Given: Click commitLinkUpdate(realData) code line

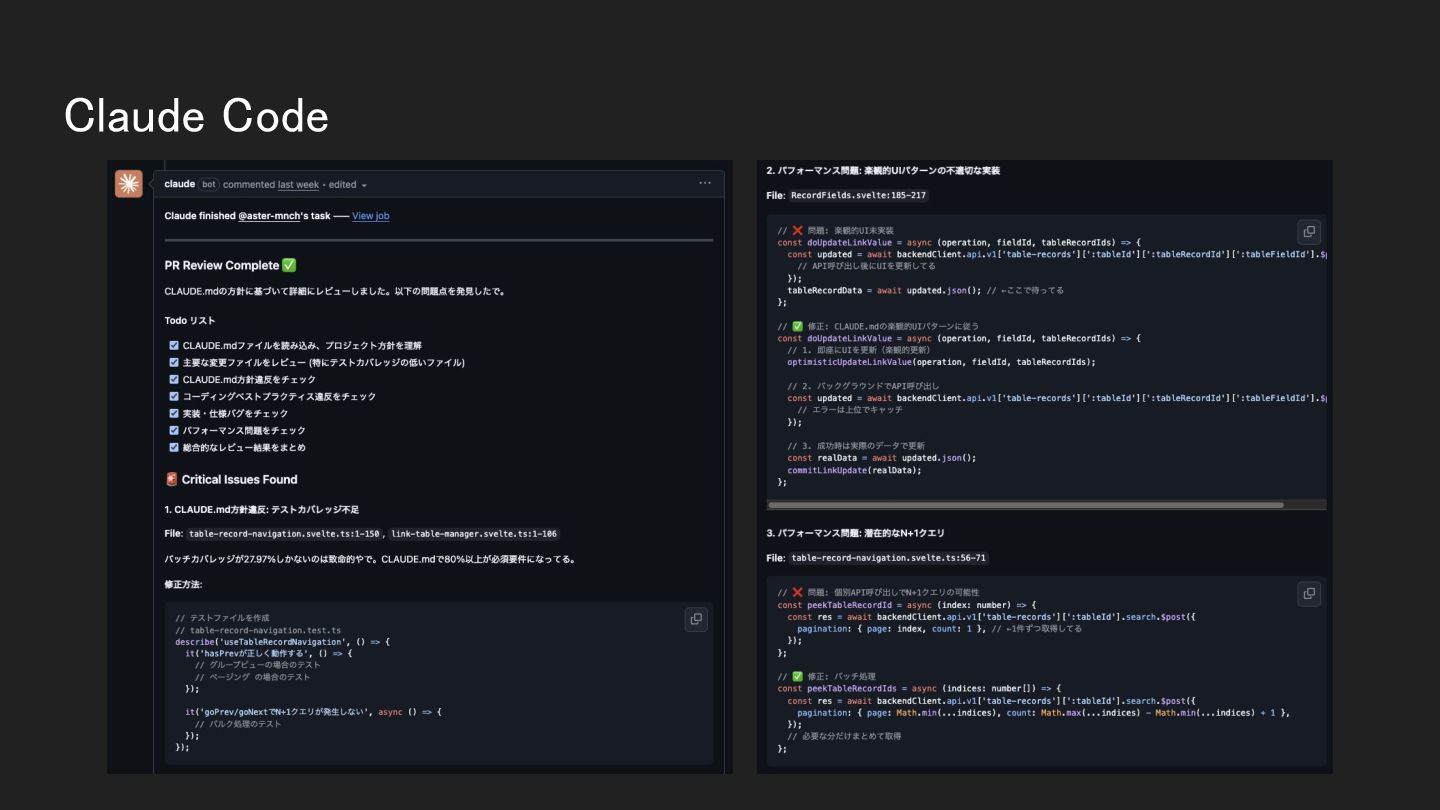Looking at the screenshot, I should pos(854,470).
